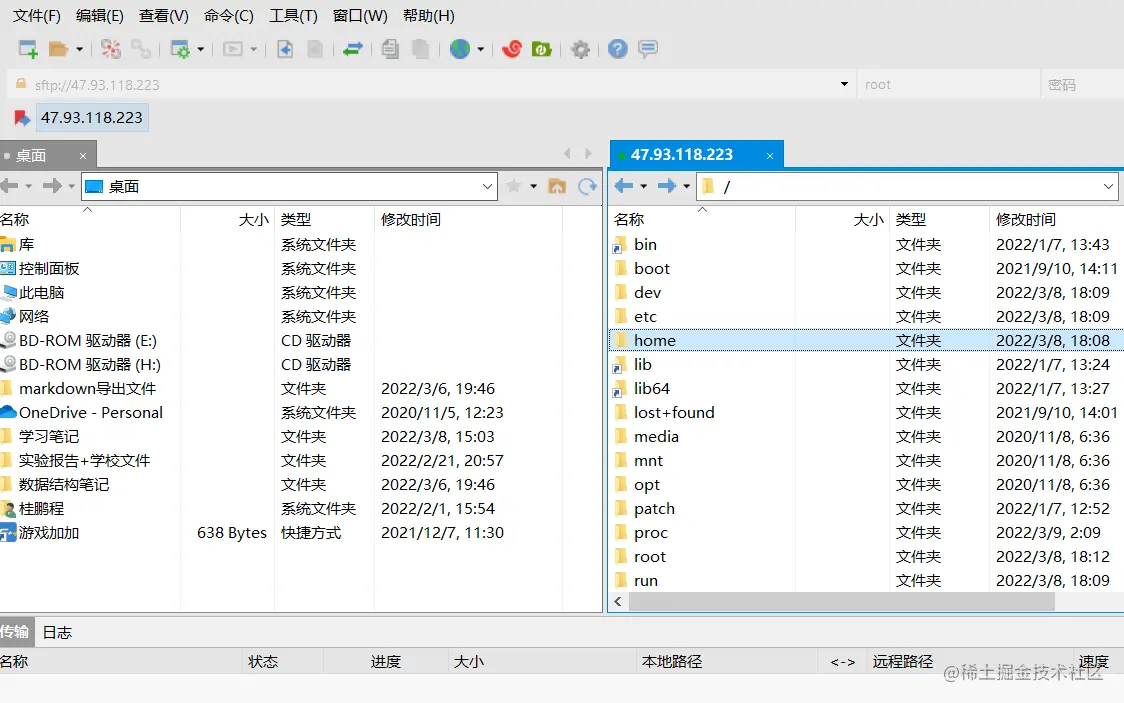Go forward in remote pane
Screen dimensions: 1124x703
point(667,186)
